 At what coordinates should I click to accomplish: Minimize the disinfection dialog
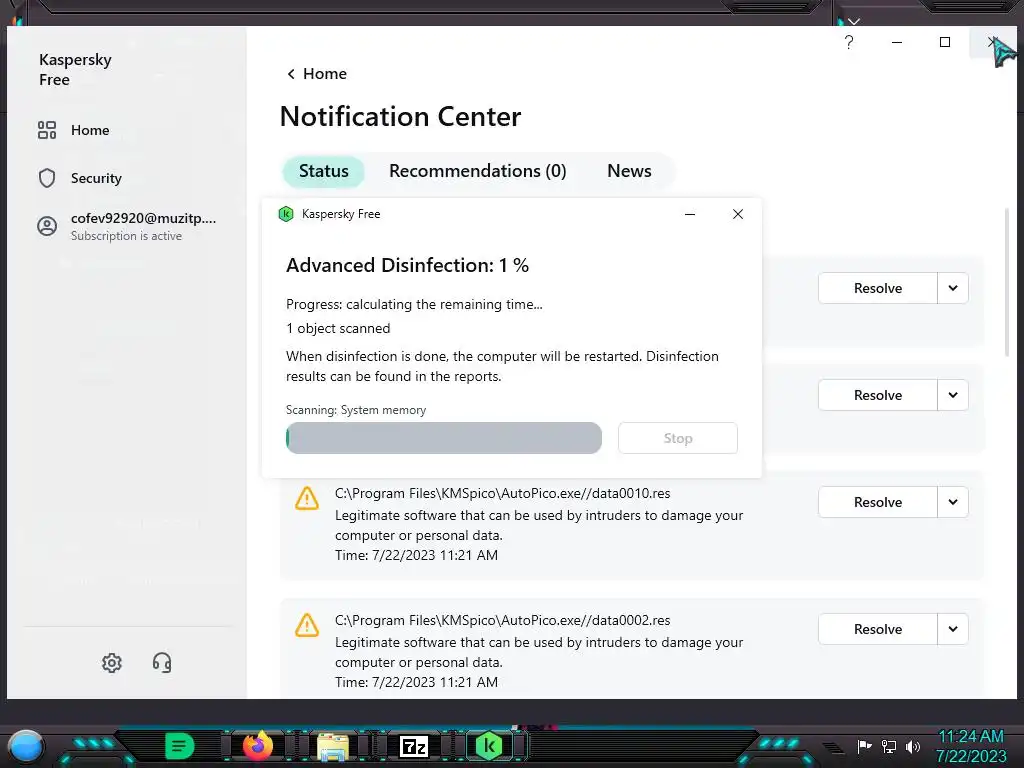click(x=690, y=214)
